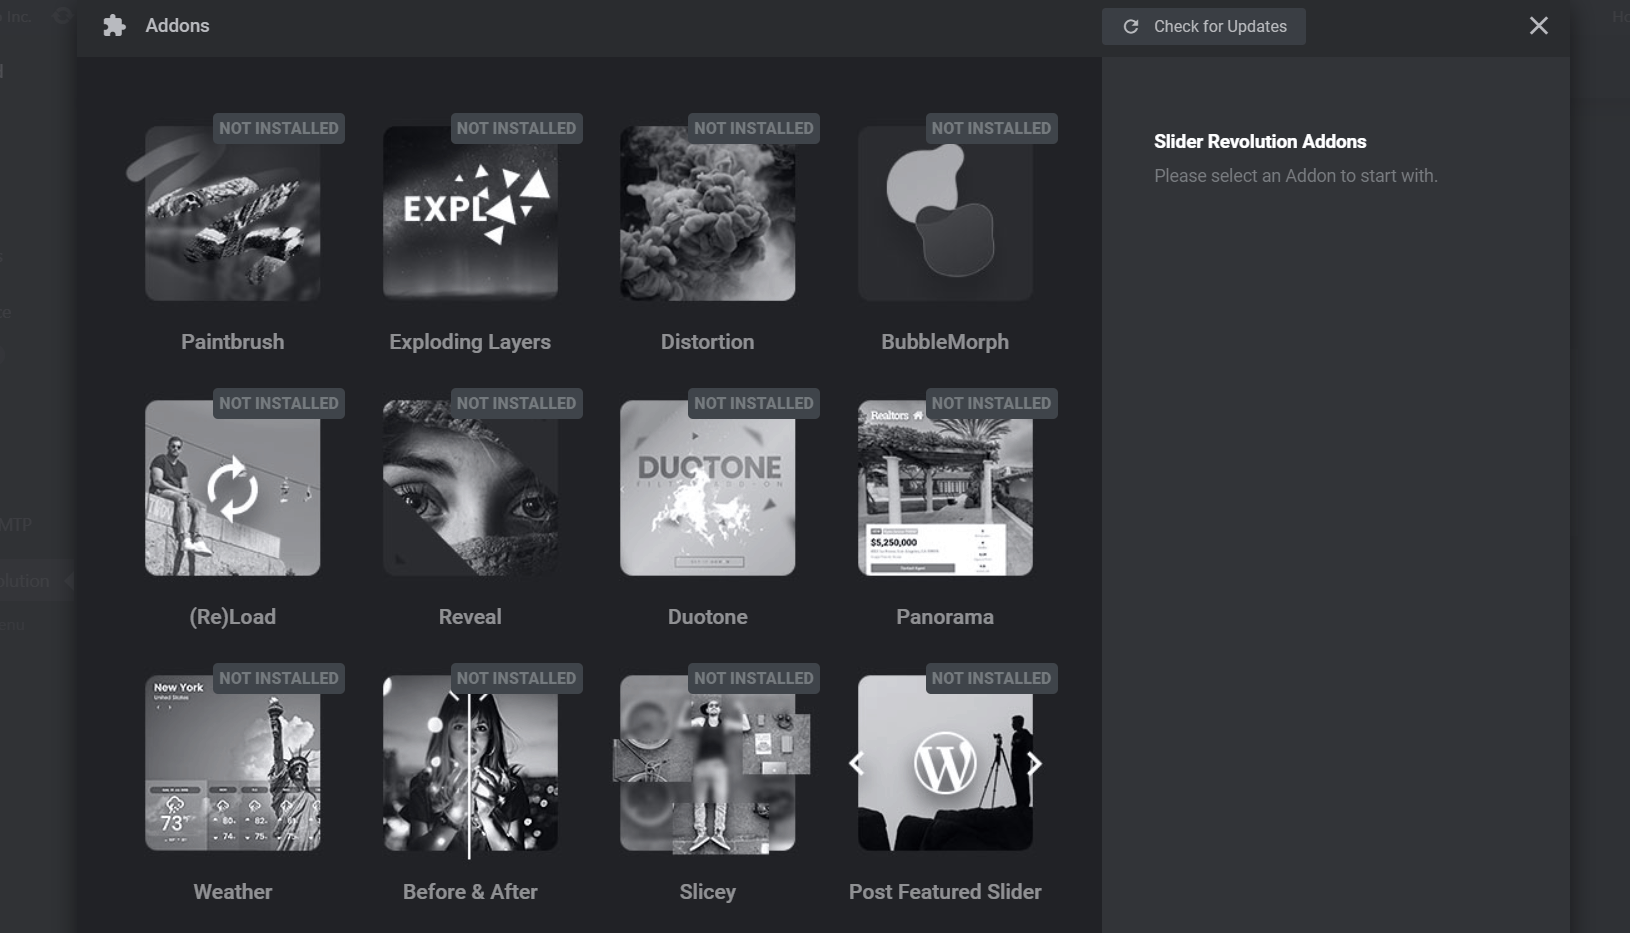Click the Distortion addon title
1630x933 pixels.
[x=708, y=342]
